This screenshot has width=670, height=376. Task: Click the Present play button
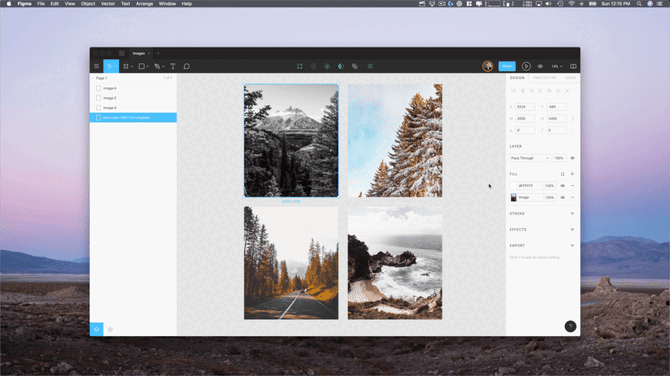[526, 66]
